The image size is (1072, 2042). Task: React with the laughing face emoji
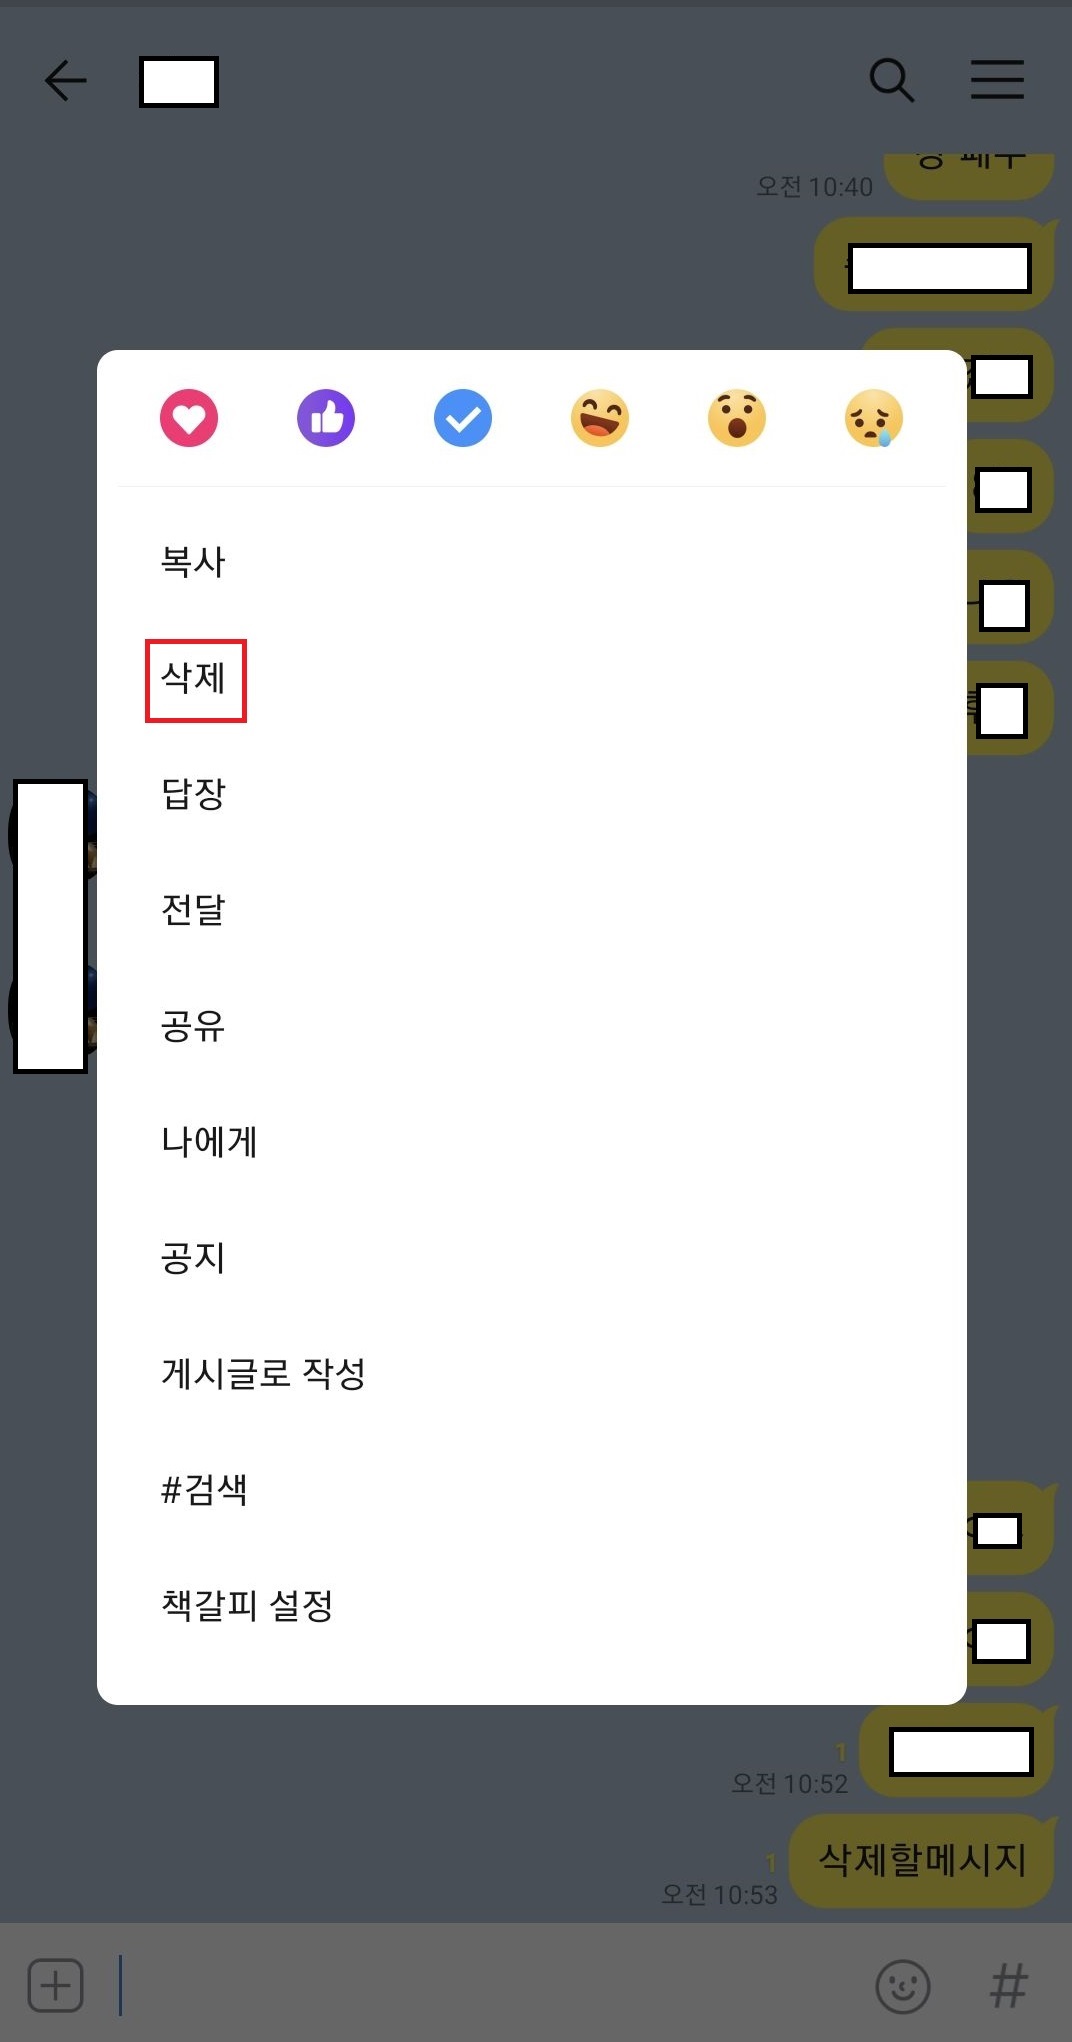[600, 418]
